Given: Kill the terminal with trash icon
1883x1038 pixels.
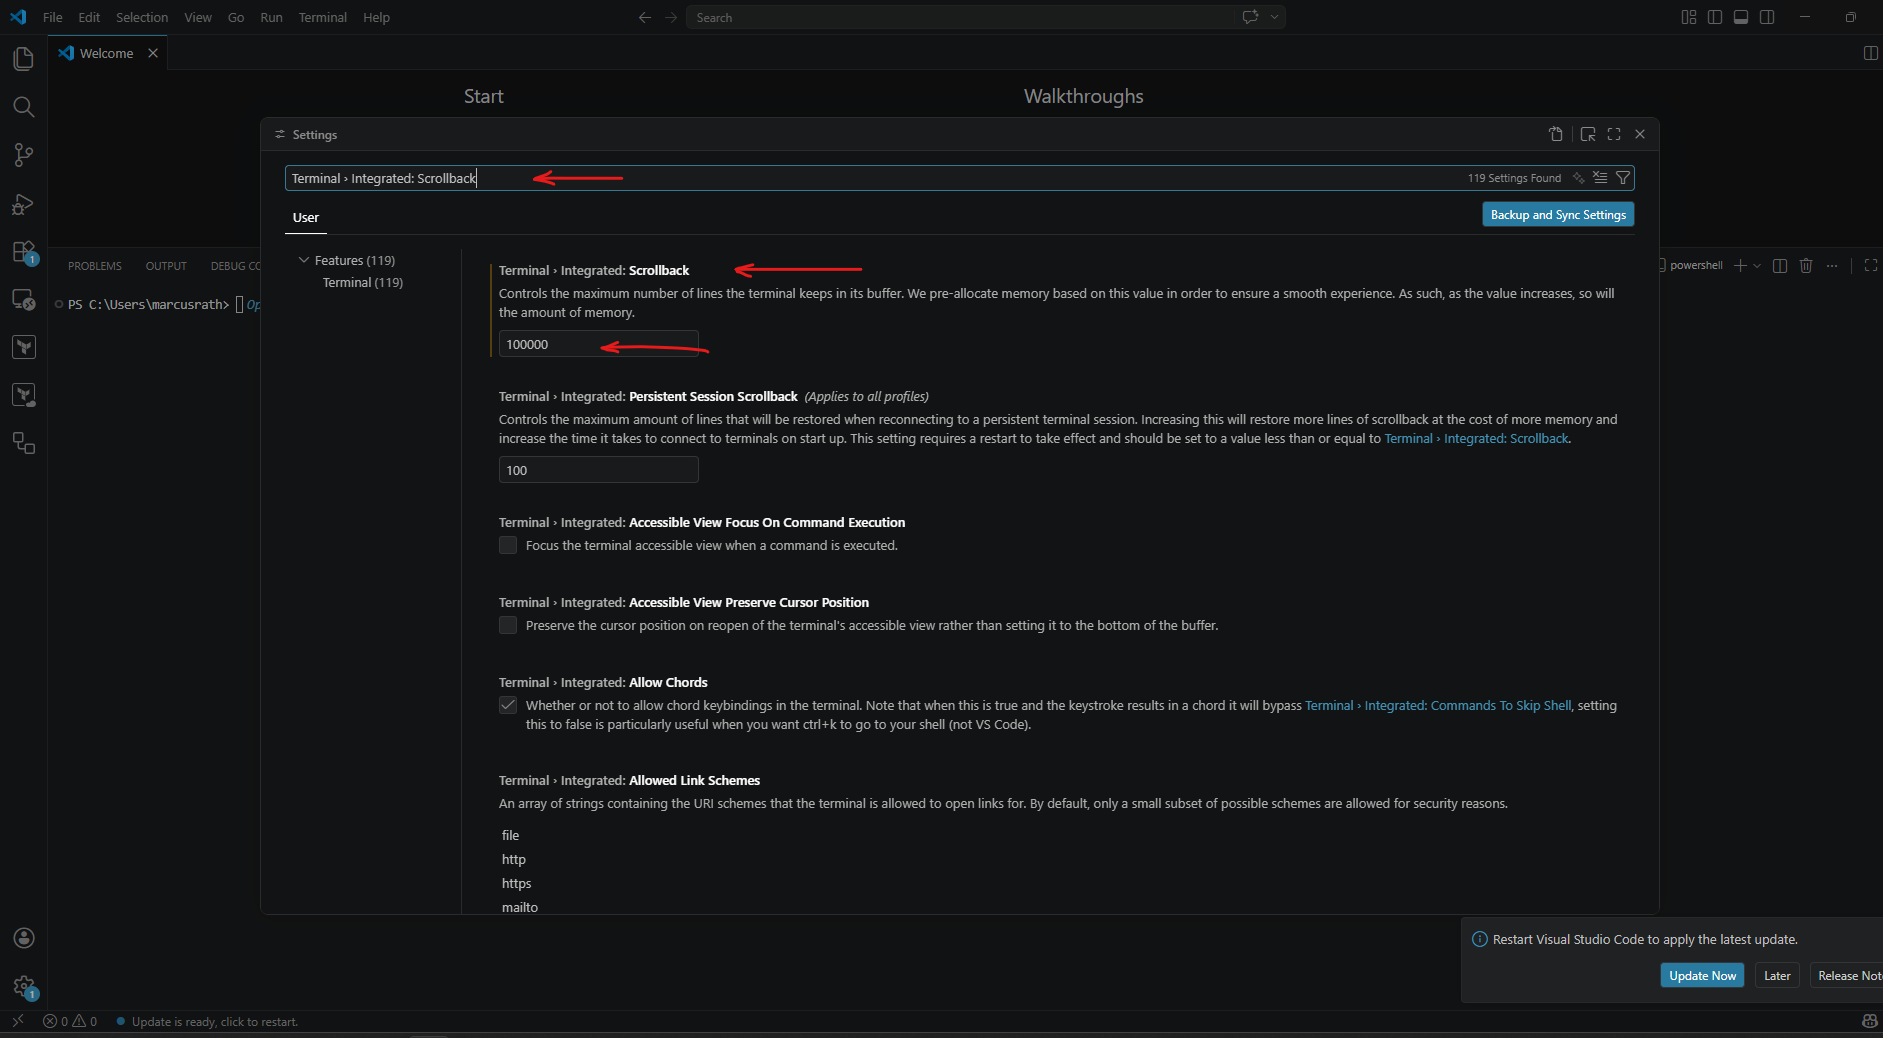Looking at the screenshot, I should [x=1806, y=265].
